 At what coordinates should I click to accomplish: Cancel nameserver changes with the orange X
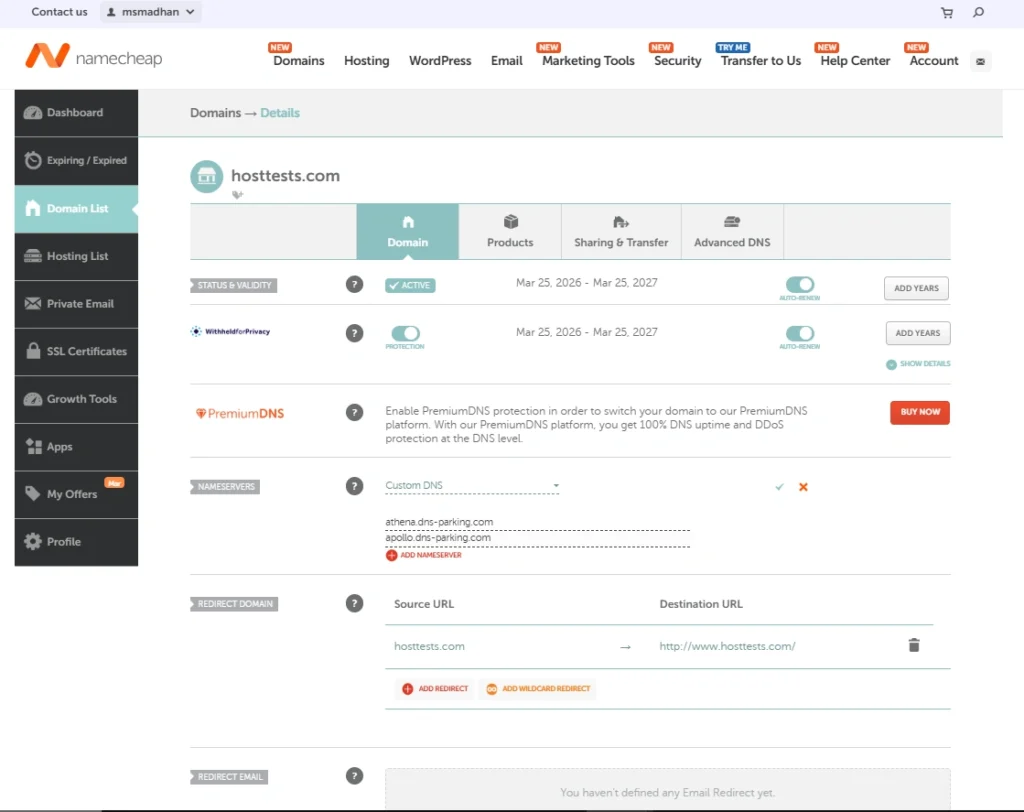(803, 487)
